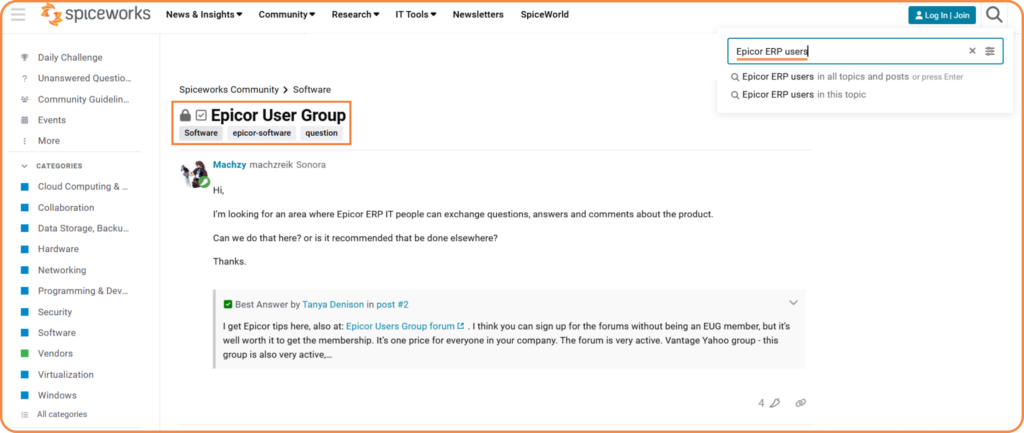1024x433 pixels.
Task: Click the Log In | Join button
Action: pyautogui.click(x=942, y=15)
